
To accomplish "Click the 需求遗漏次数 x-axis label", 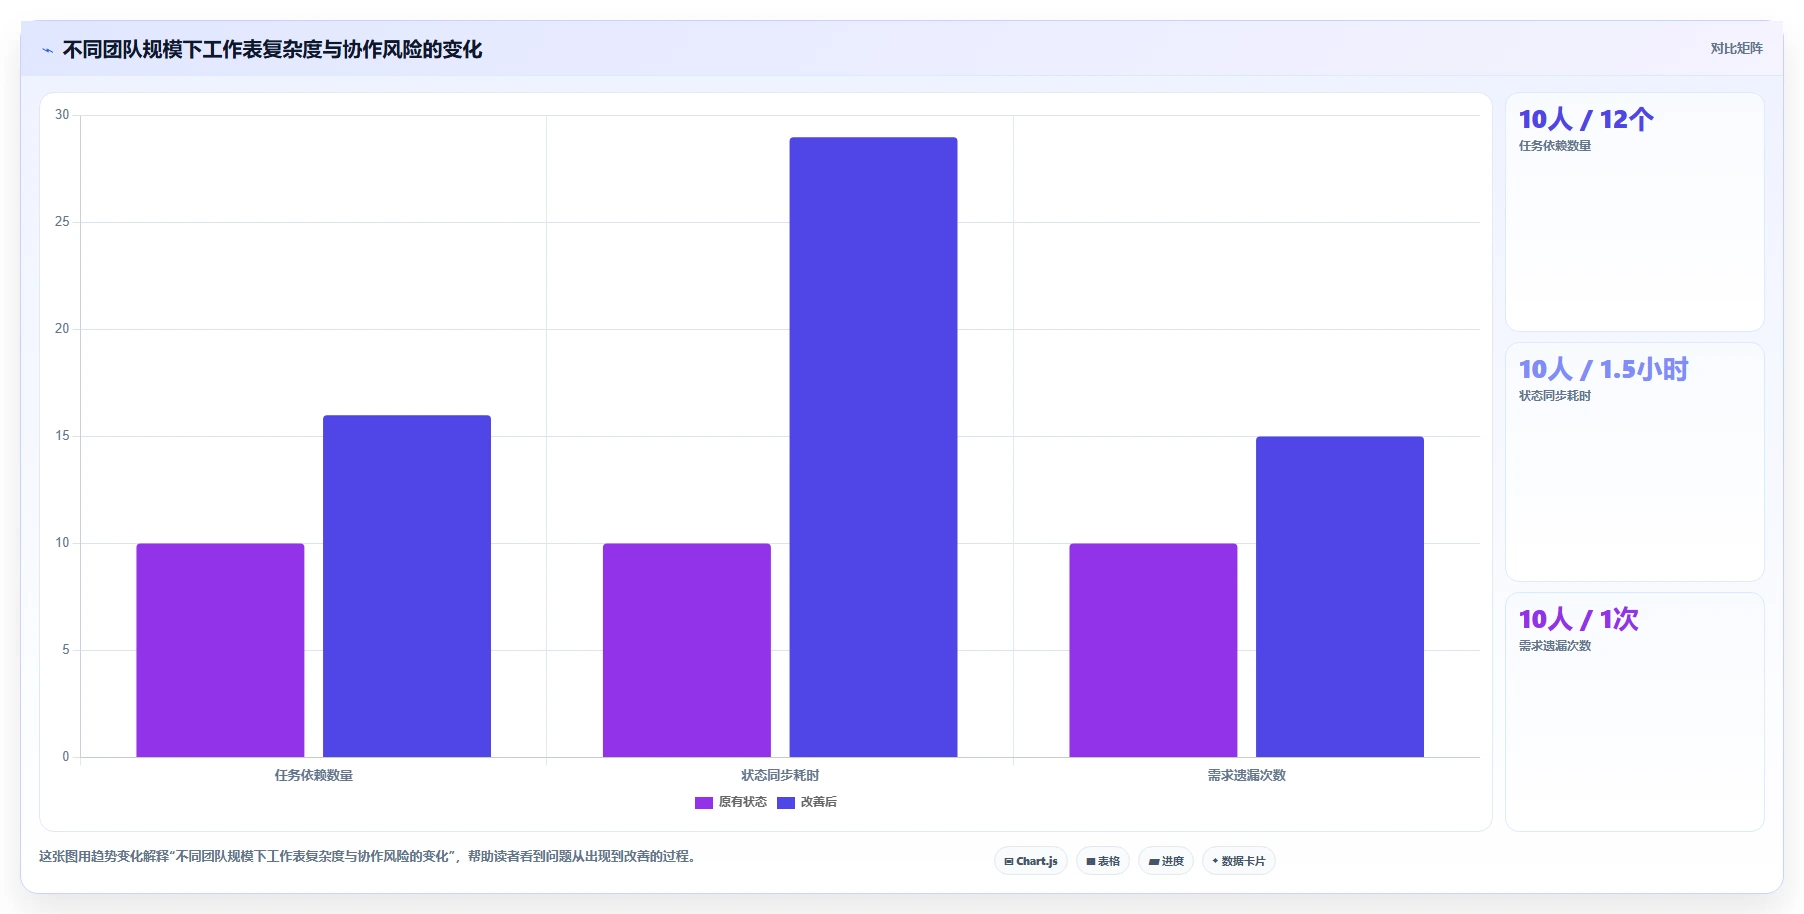I will pos(1247,775).
